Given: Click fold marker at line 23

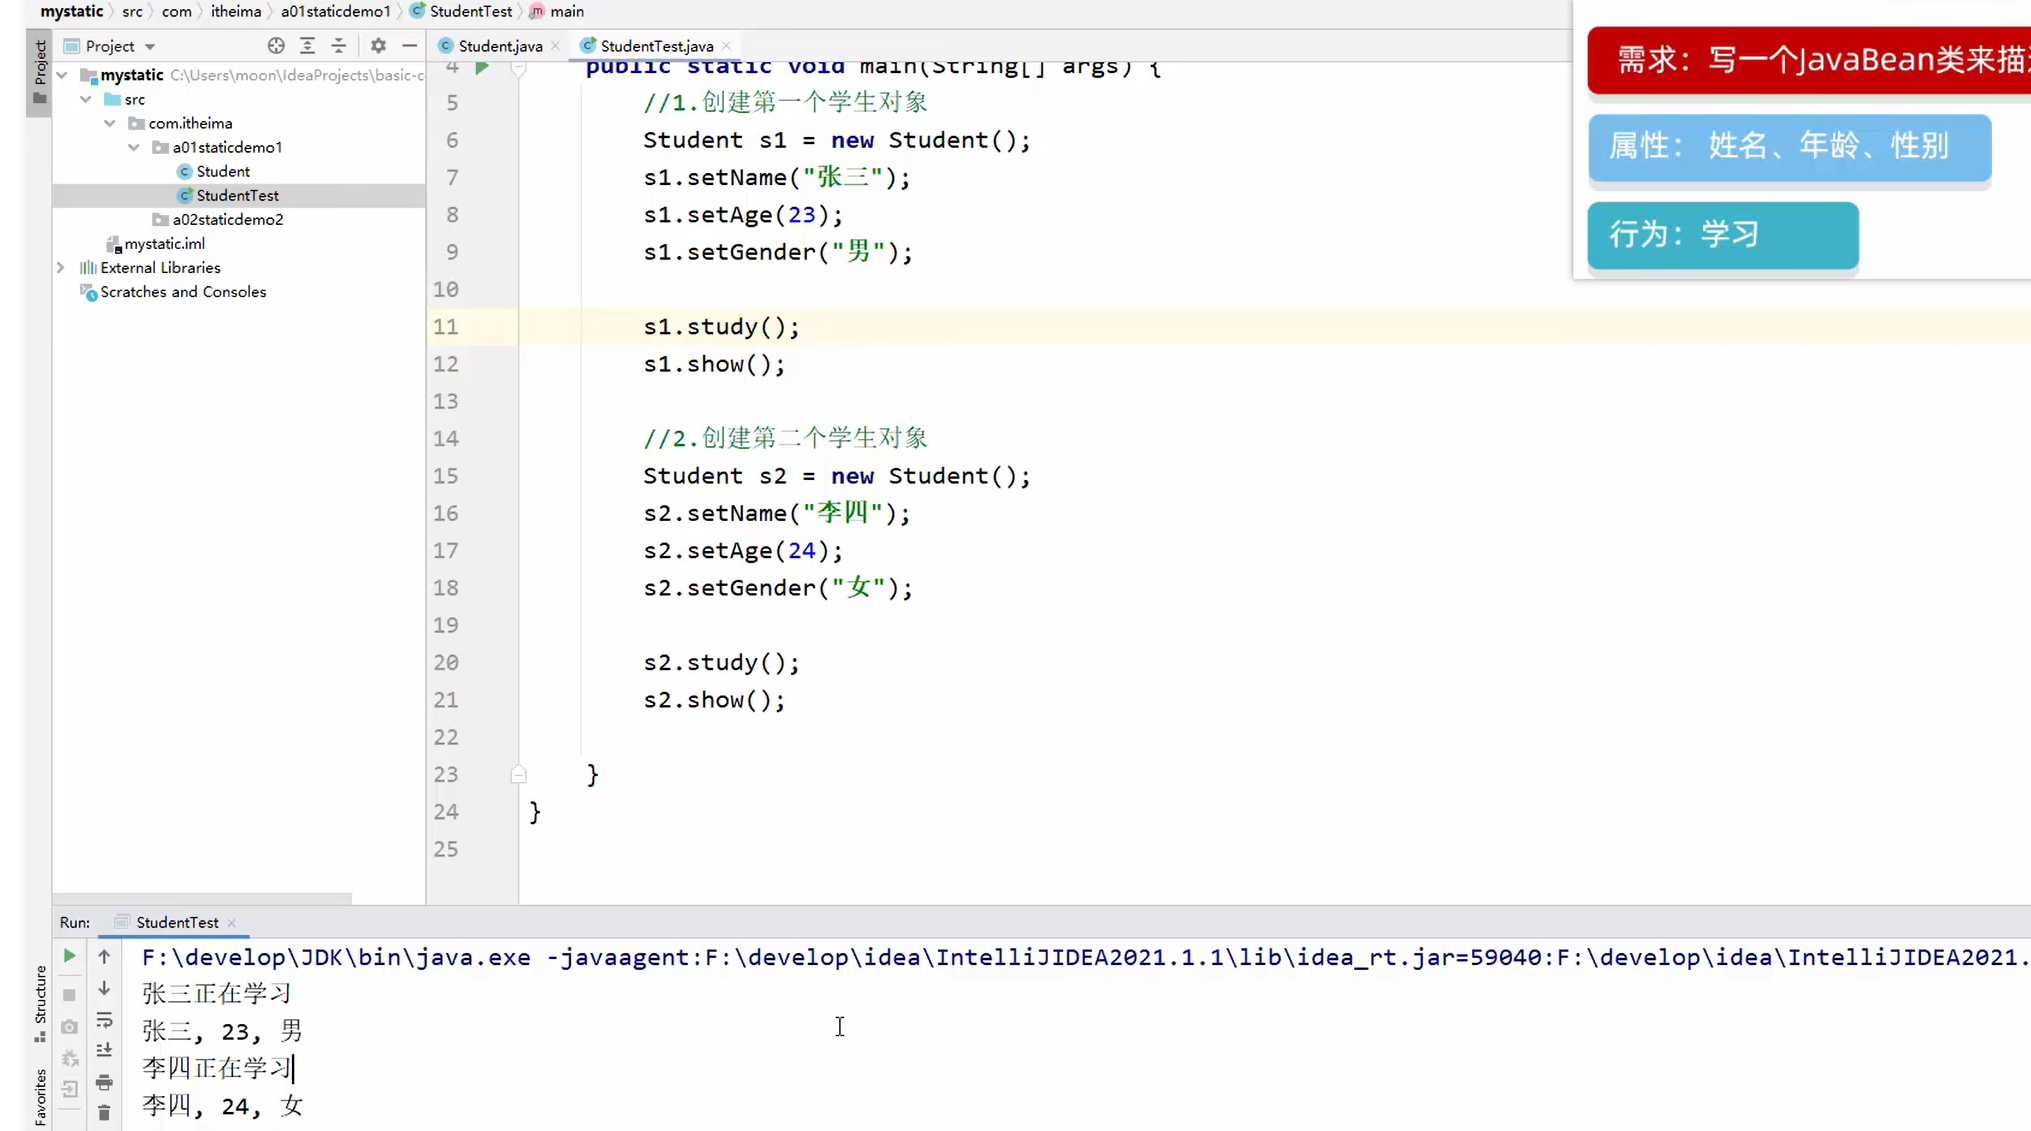Looking at the screenshot, I should pyautogui.click(x=518, y=774).
